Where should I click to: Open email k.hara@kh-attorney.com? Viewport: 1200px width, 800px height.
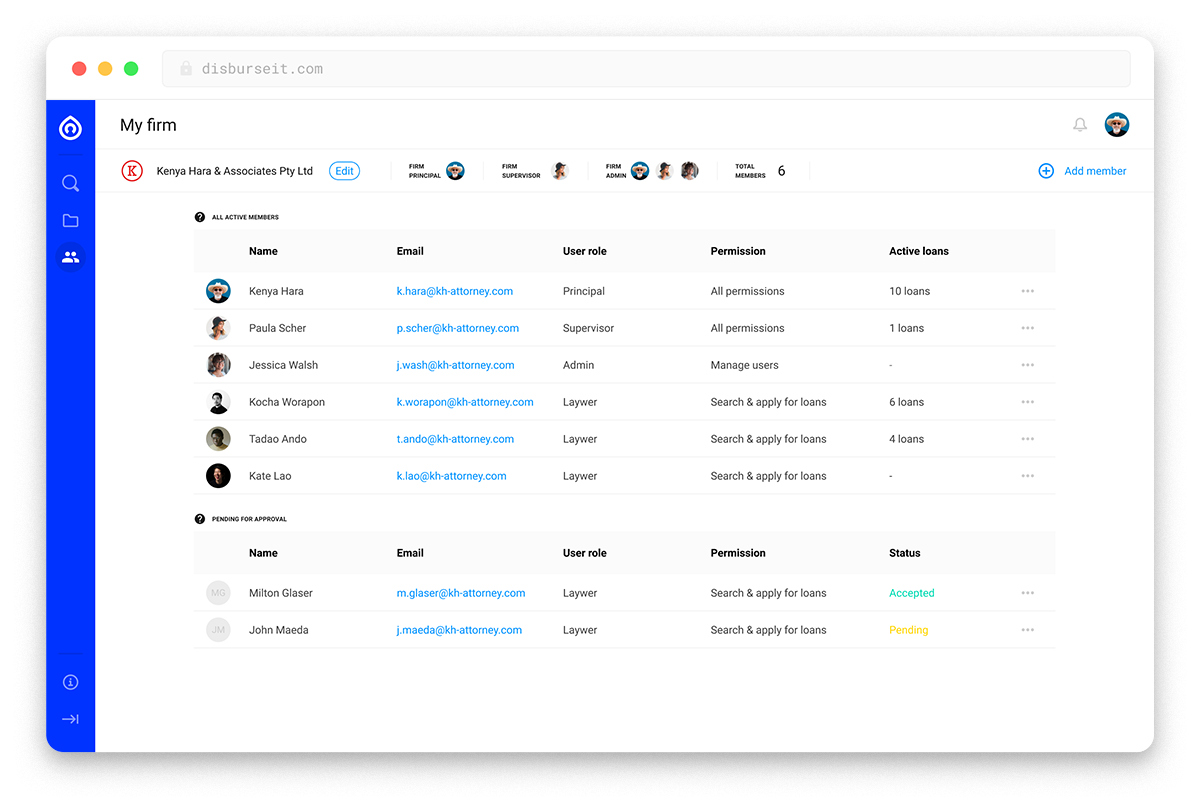pos(455,291)
